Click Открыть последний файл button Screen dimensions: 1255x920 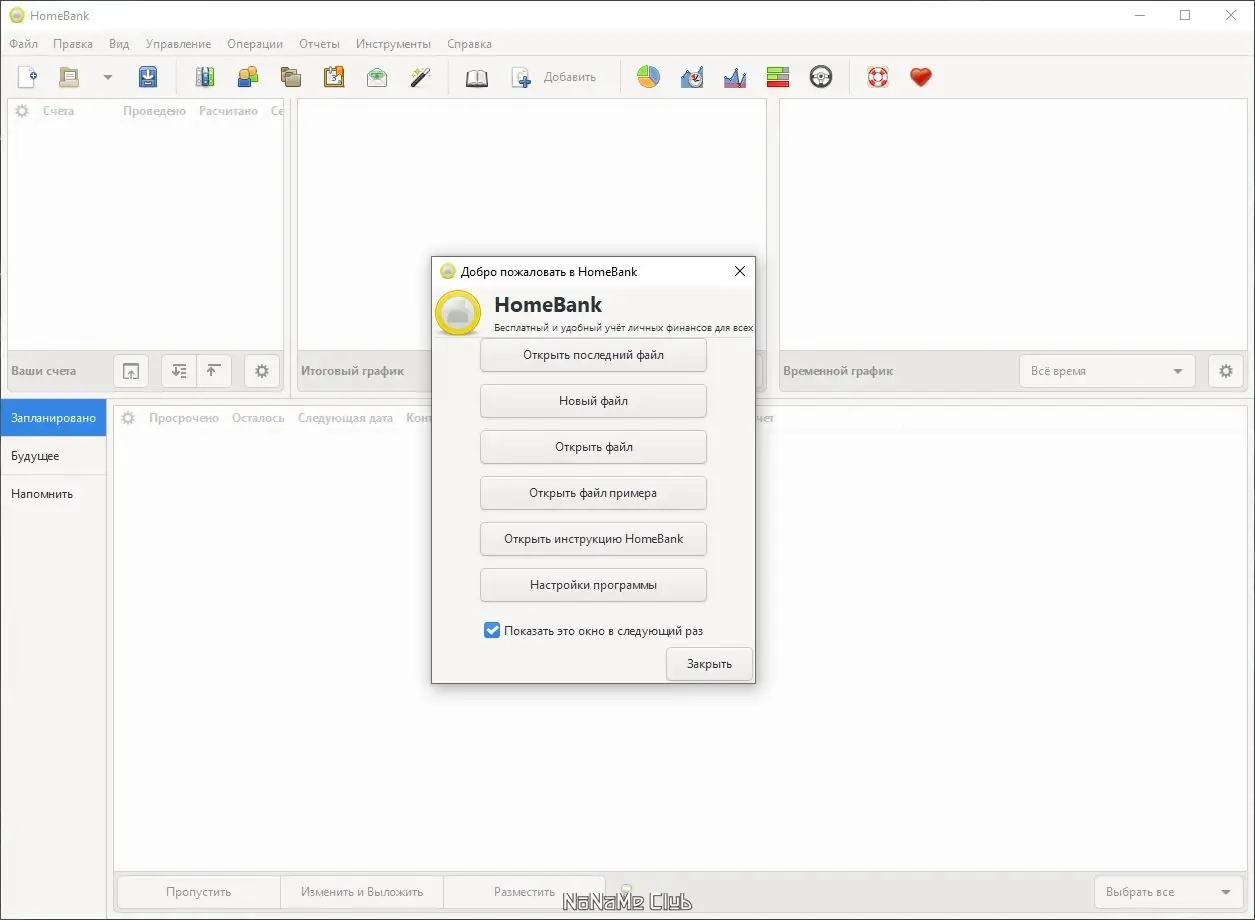tap(593, 355)
